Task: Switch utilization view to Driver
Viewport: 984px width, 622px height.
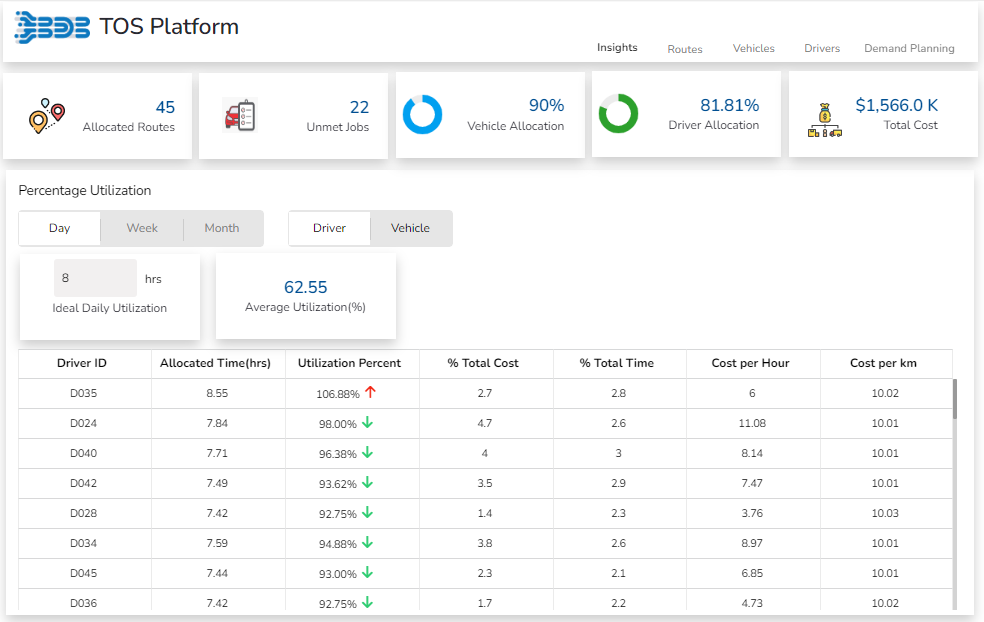Action: coord(329,228)
